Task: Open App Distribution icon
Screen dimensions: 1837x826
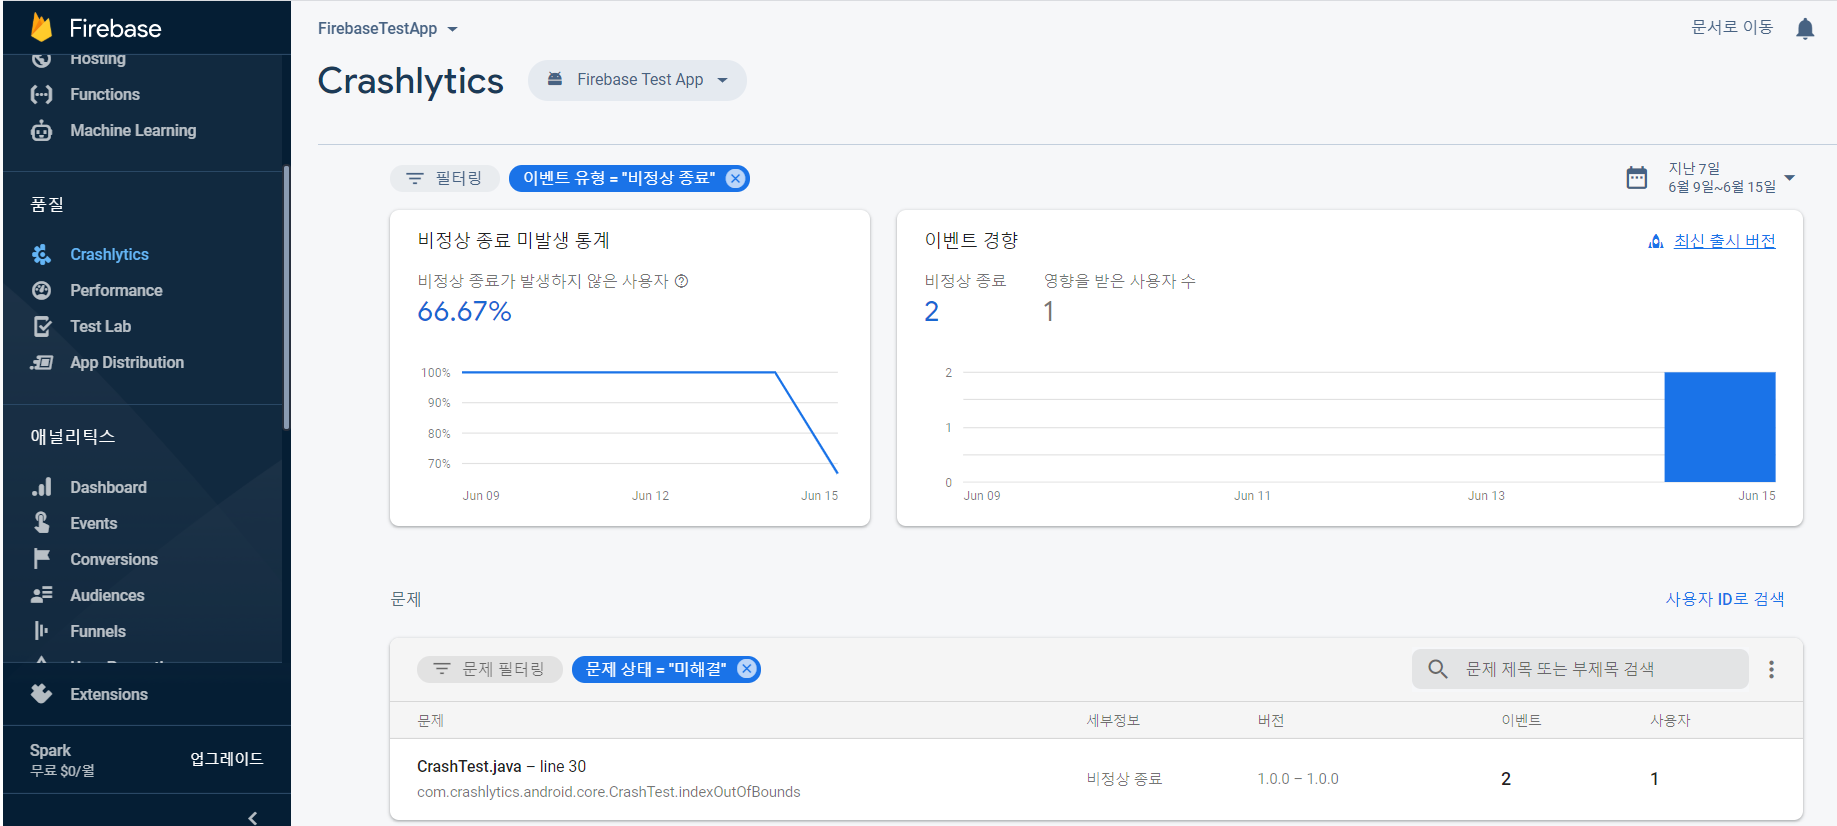Action: click(41, 362)
